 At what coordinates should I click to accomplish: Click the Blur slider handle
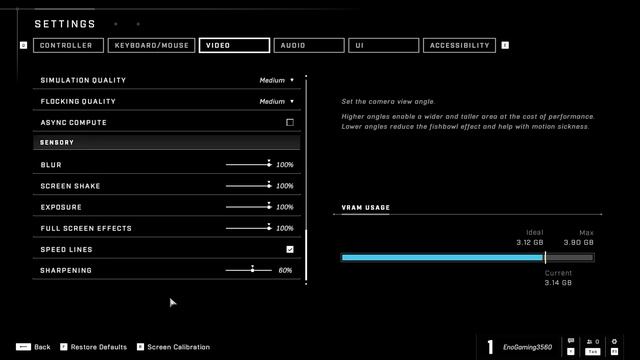click(269, 164)
